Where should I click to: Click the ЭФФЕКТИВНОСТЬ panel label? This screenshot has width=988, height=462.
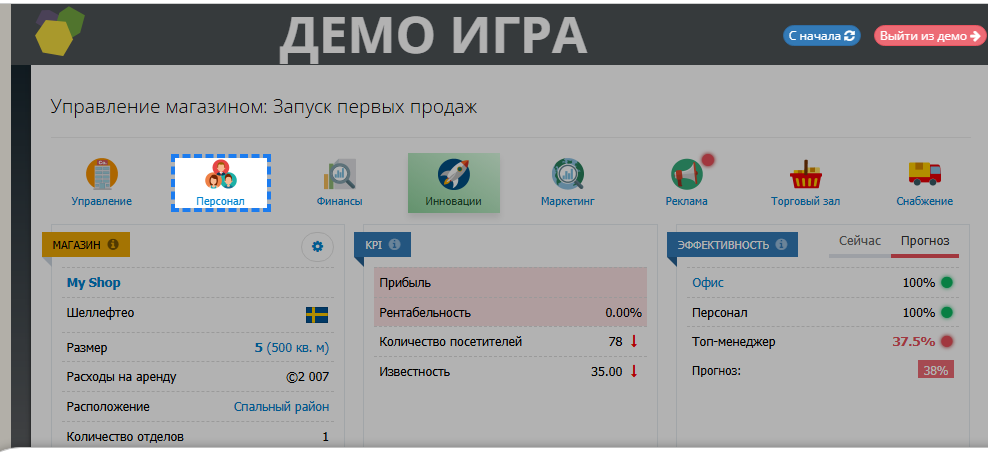pyautogui.click(x=723, y=245)
